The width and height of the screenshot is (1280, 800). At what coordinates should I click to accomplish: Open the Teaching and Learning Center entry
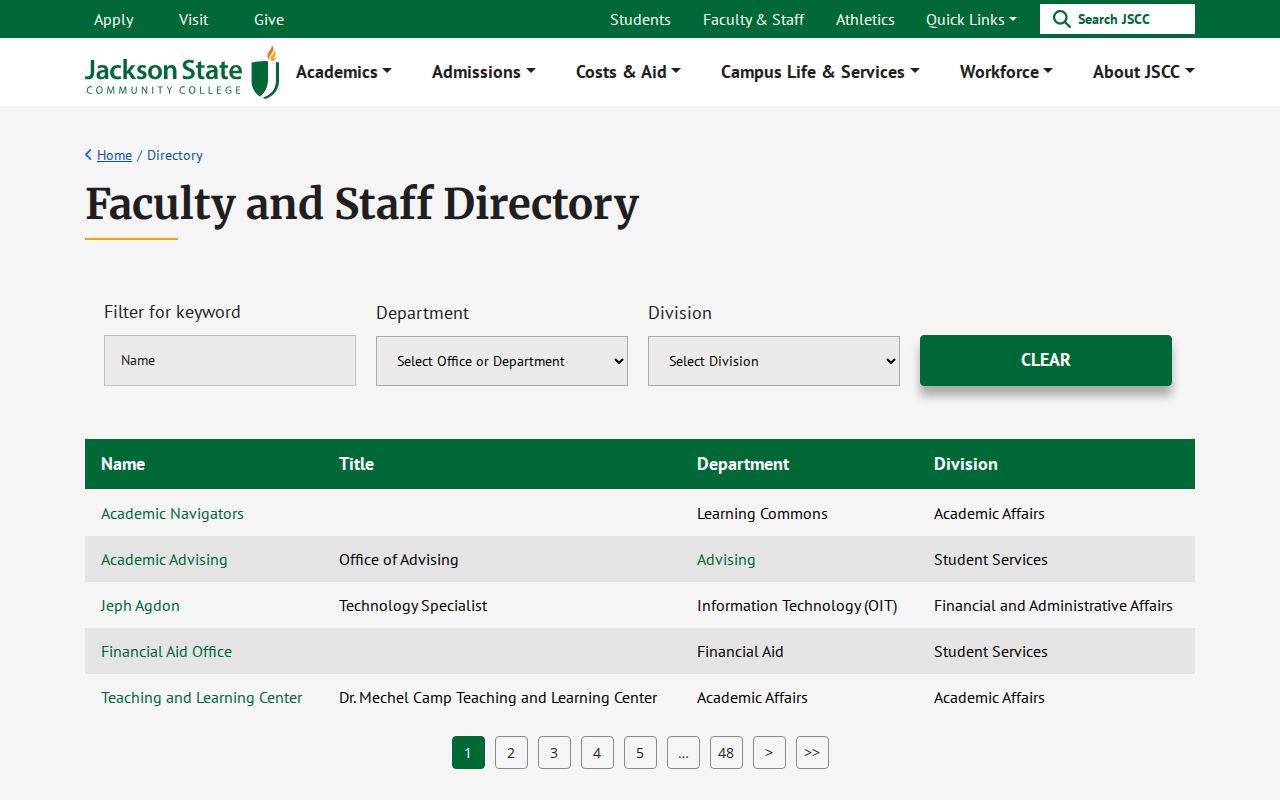click(x=201, y=697)
